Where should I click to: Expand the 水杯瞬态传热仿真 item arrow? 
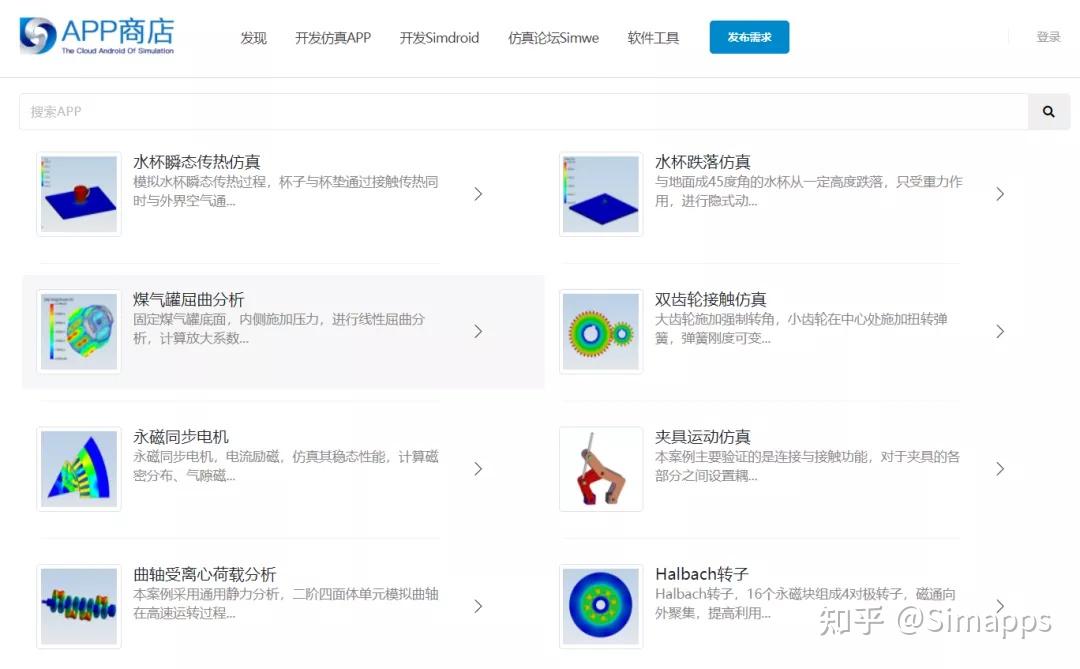(x=478, y=193)
